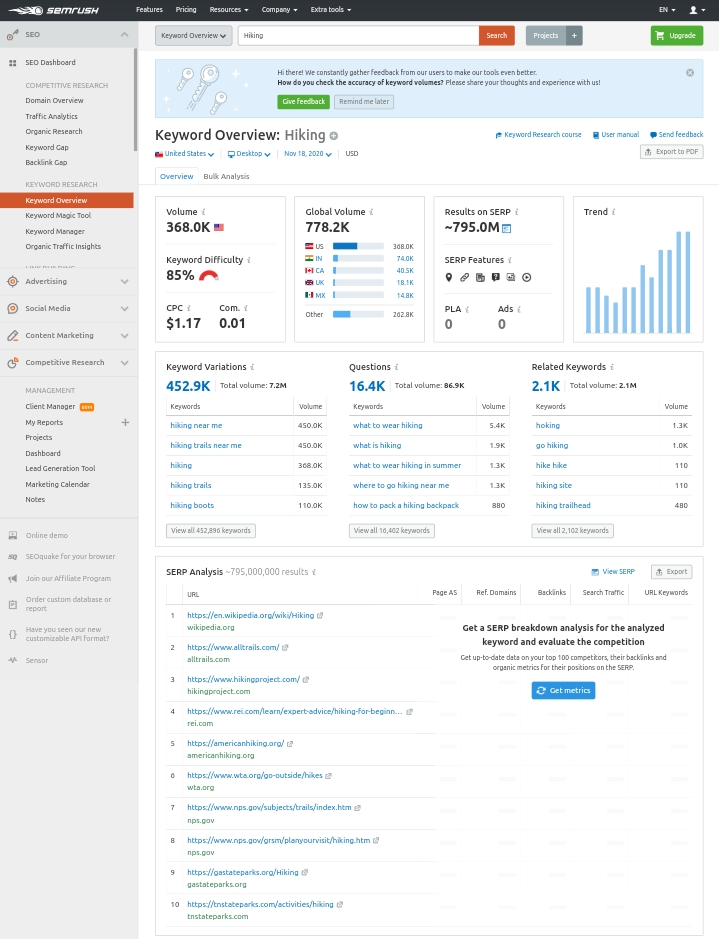Click the plus icon beside Hiking title
This screenshot has height=939, width=719.
coord(333,136)
